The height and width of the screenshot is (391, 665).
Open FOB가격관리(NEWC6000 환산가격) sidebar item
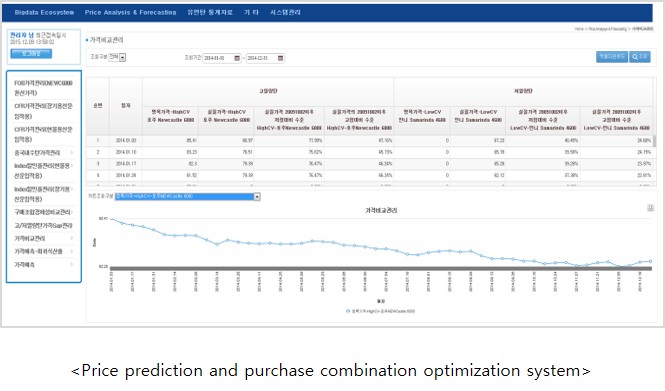click(43, 88)
